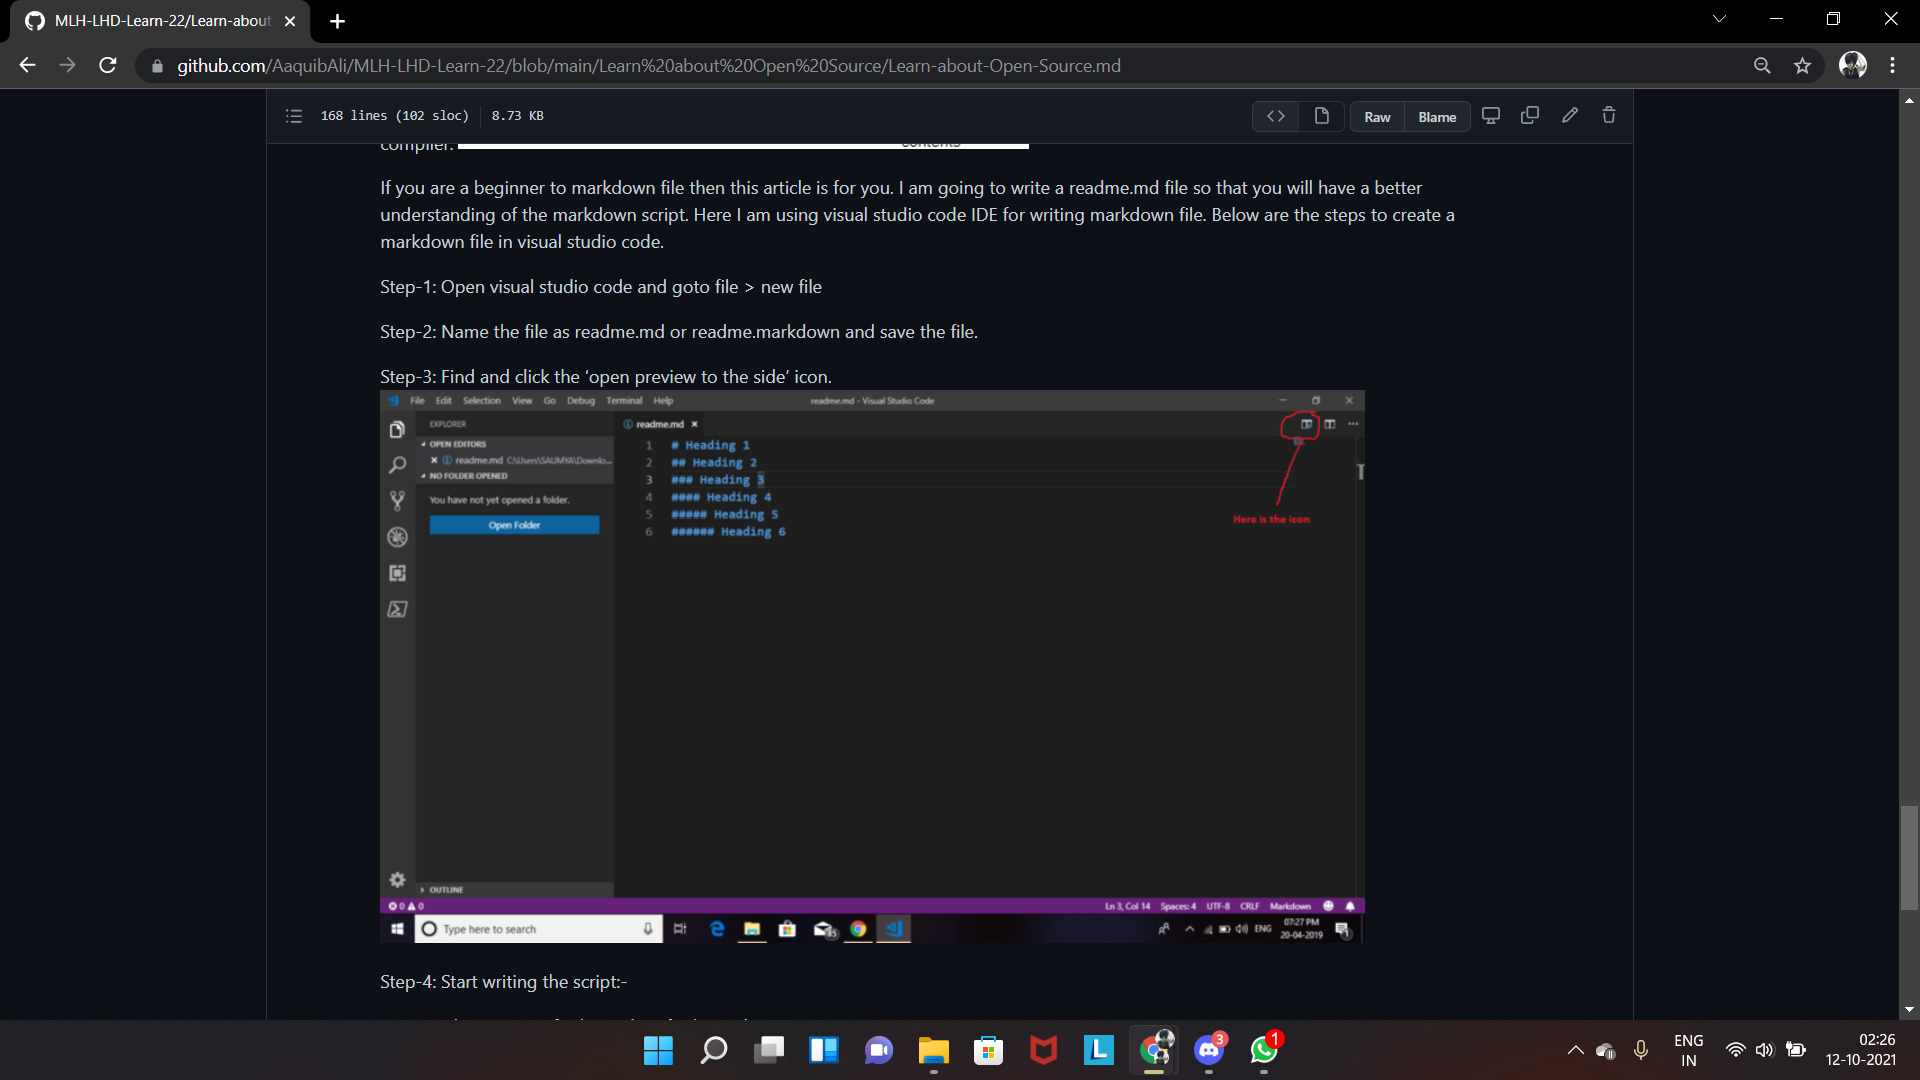
Task: Open the table of contents outline icon
Action: (x=294, y=116)
